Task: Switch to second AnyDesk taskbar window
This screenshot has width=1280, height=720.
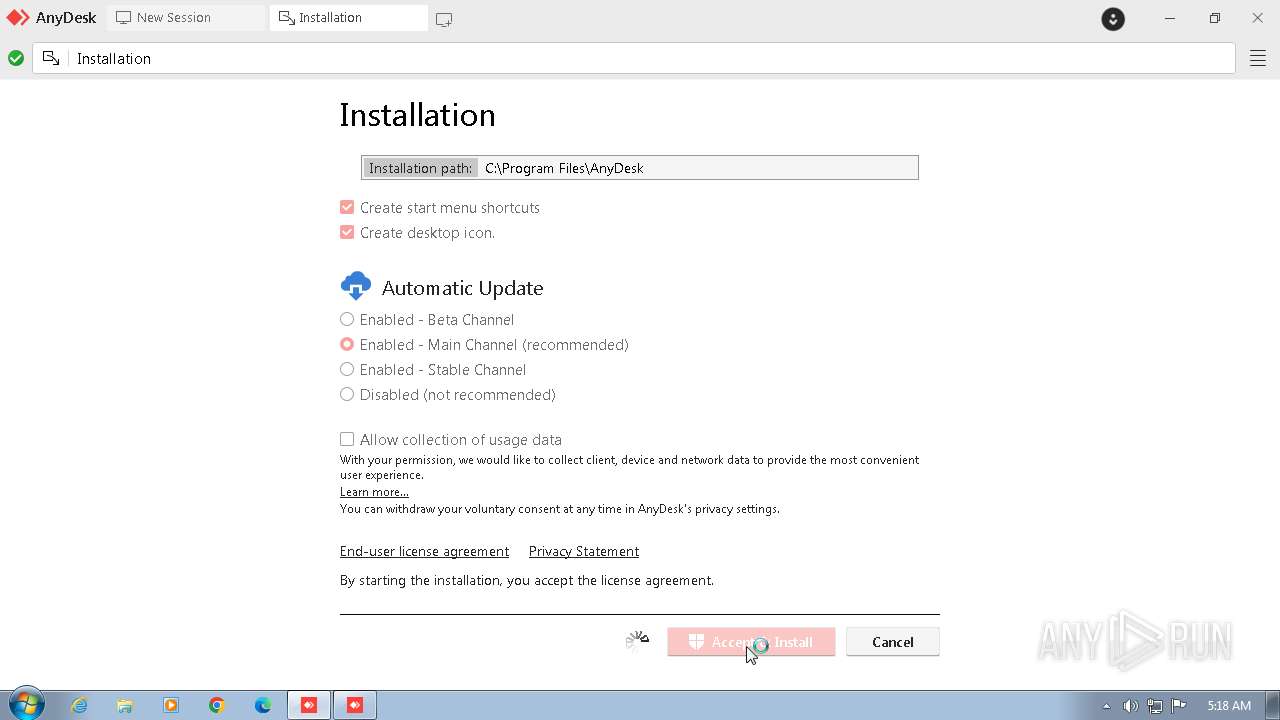Action: tap(355, 705)
